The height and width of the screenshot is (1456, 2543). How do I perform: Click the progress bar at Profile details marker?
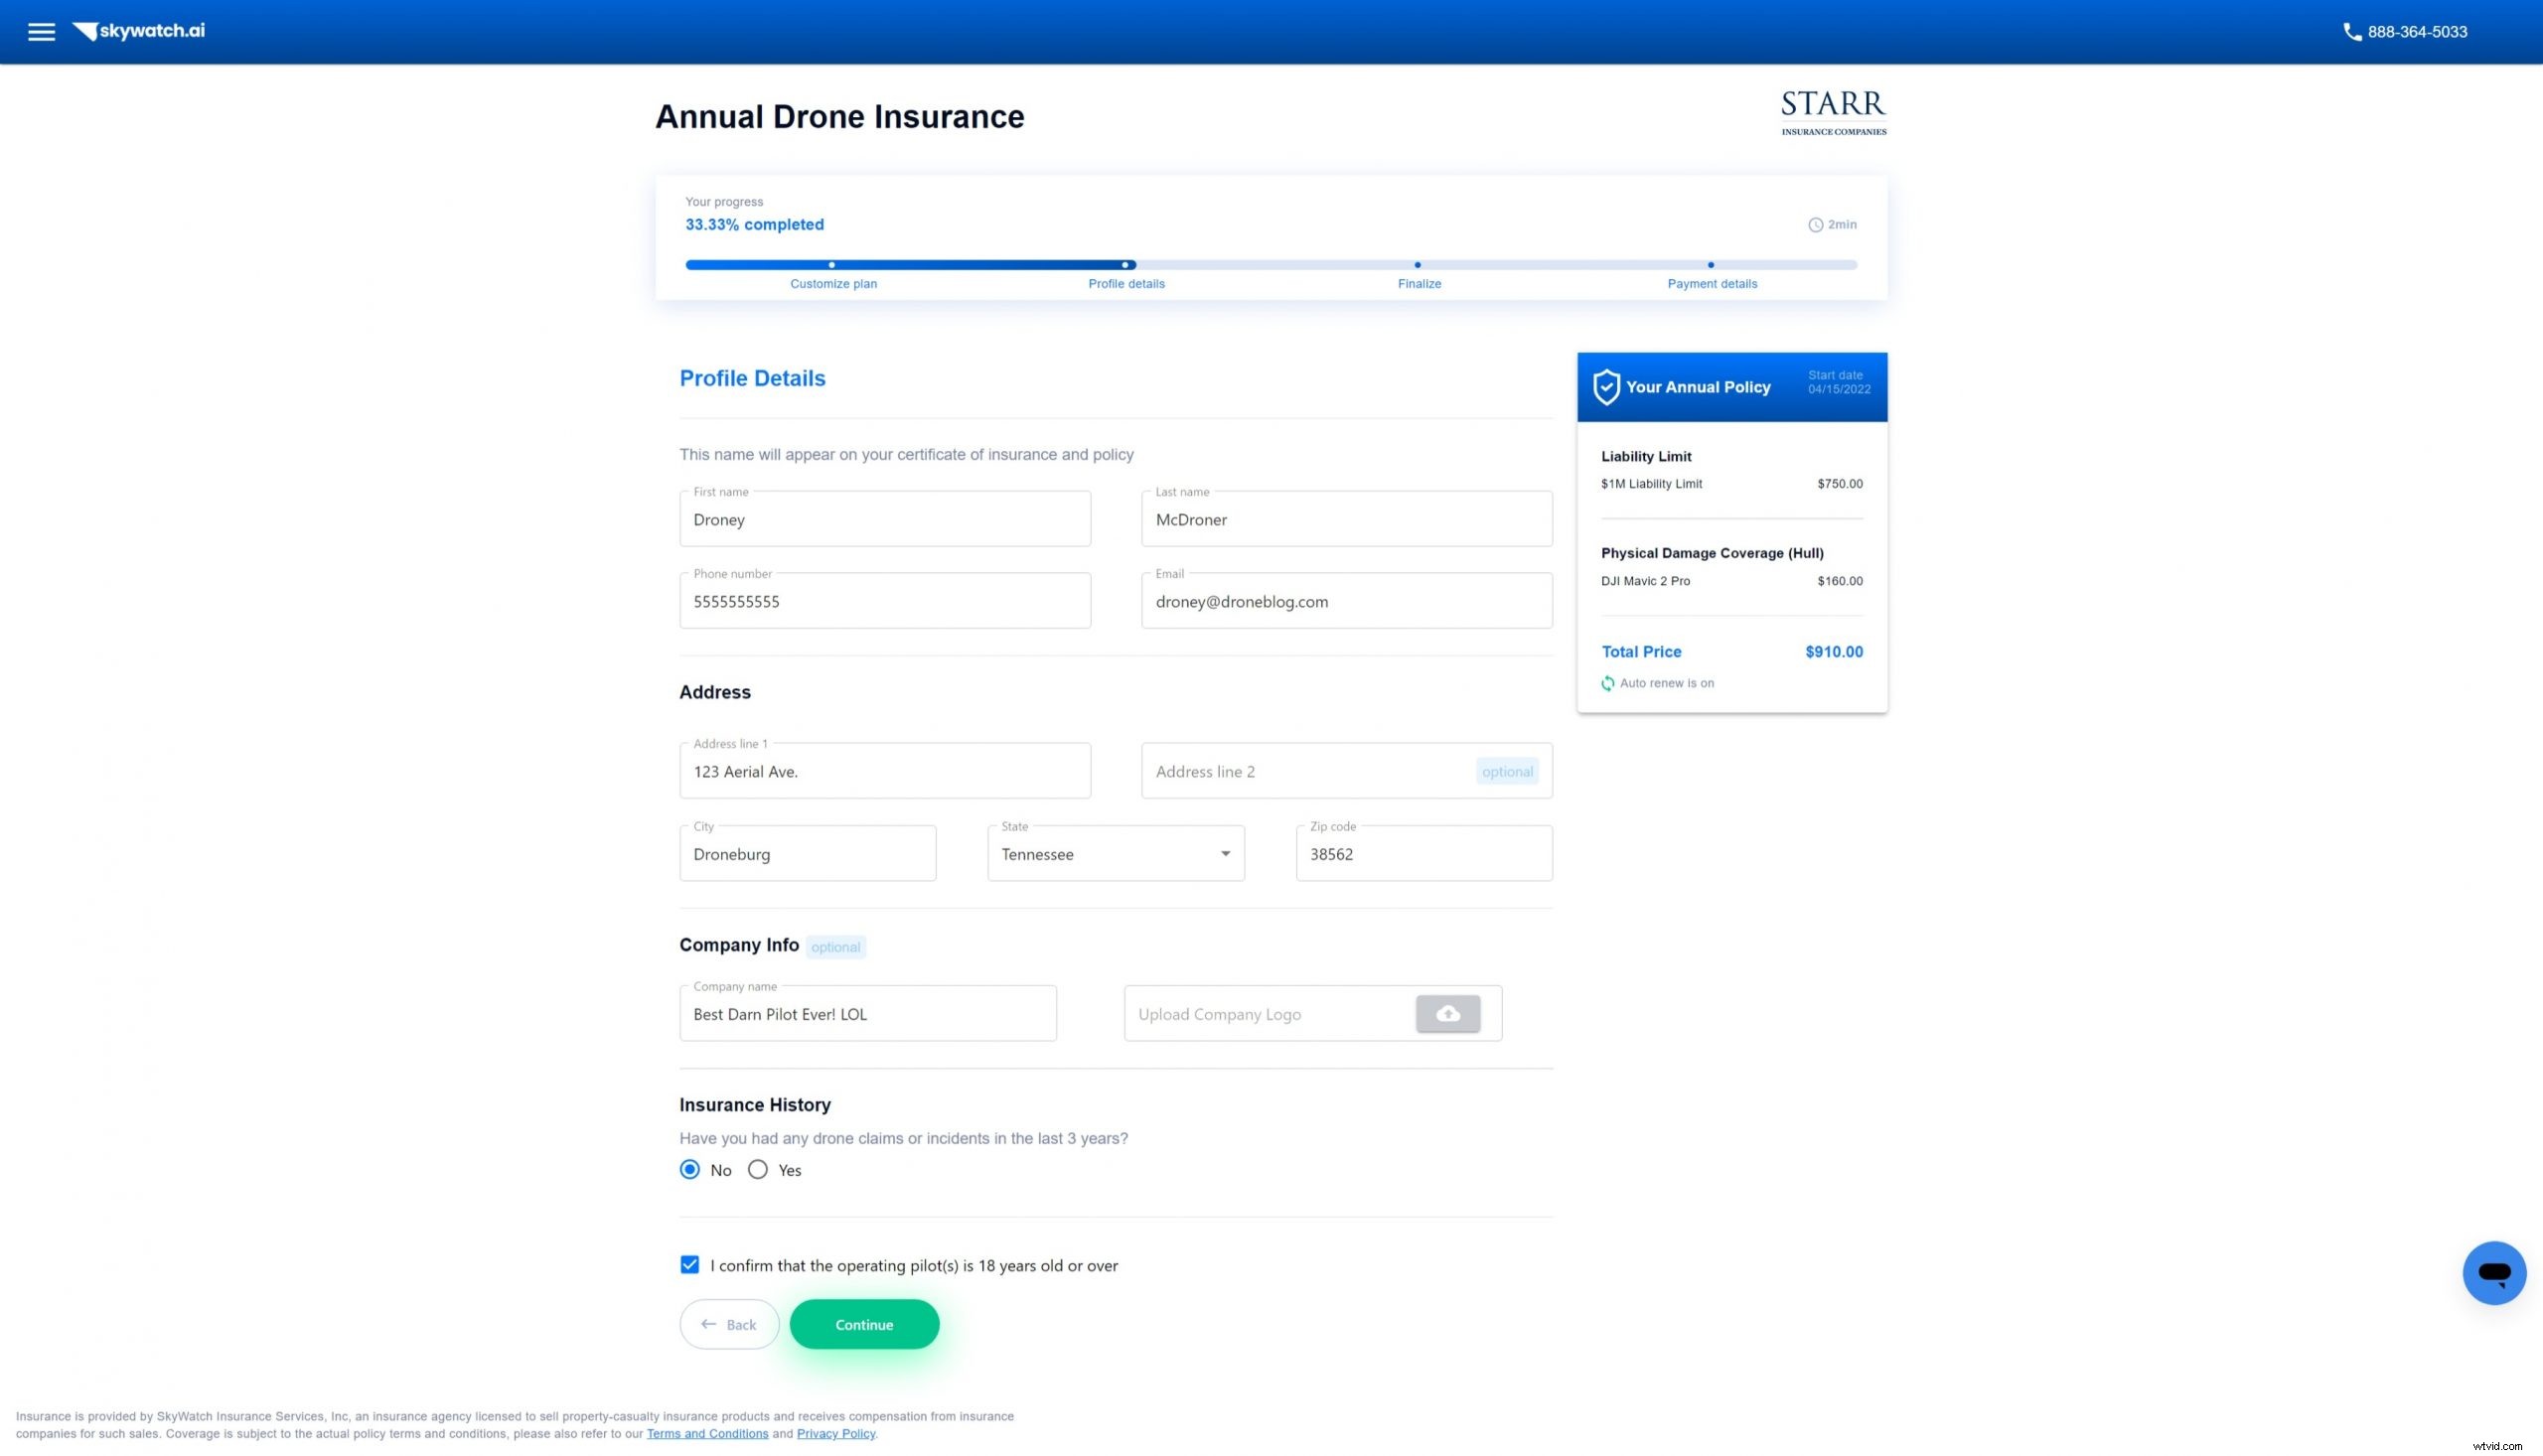tap(1127, 264)
